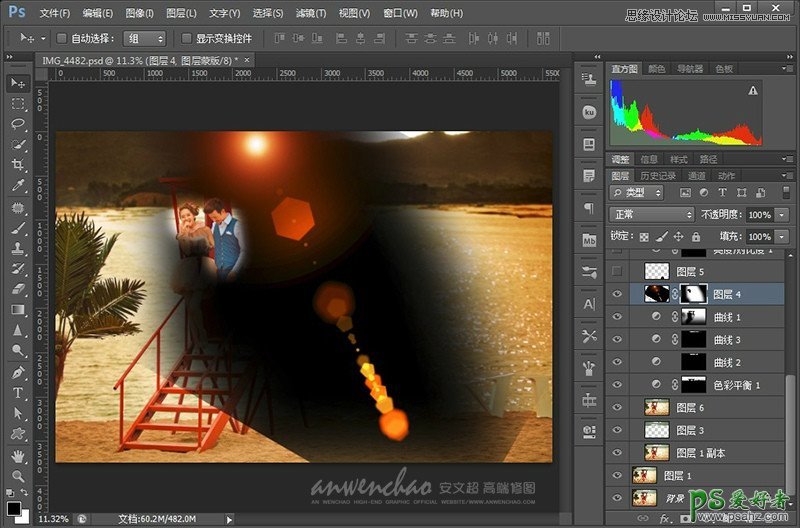
Task: Open the blend mode dropdown showing 正常
Action: pyautogui.click(x=653, y=215)
